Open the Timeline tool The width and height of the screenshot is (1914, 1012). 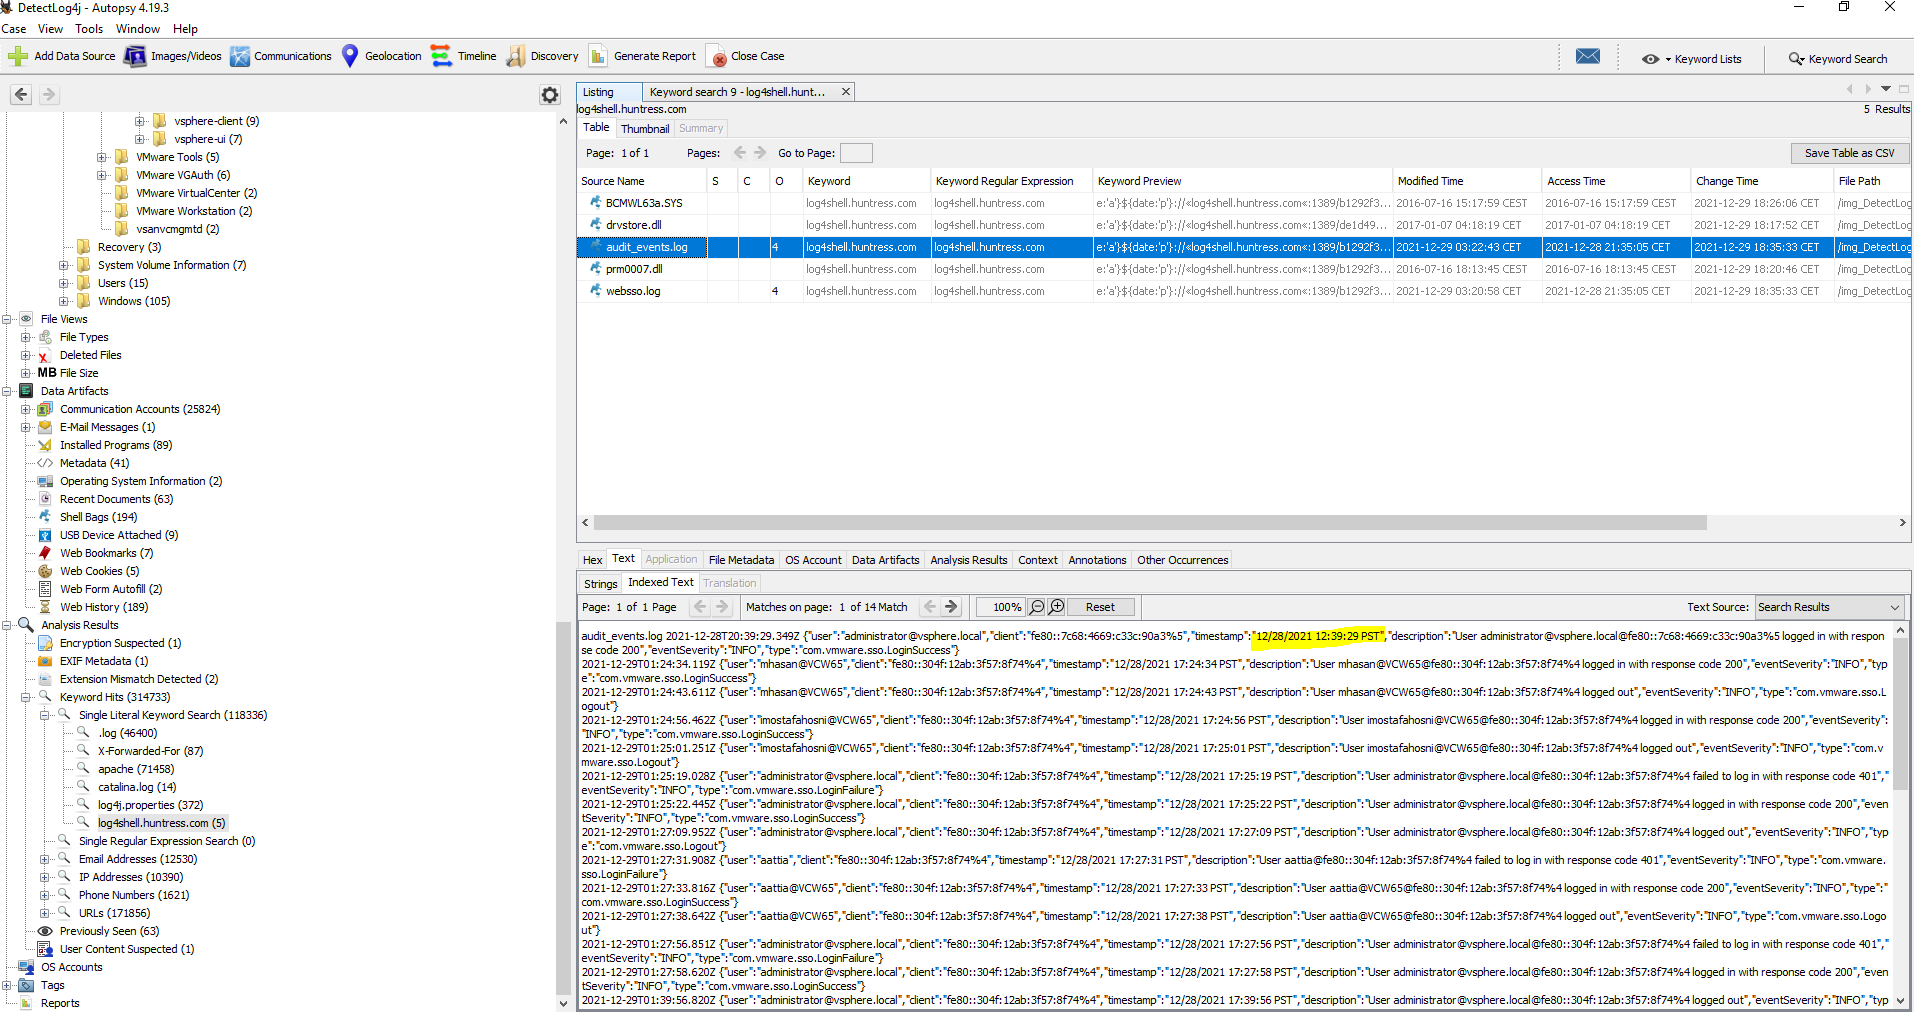coord(441,56)
